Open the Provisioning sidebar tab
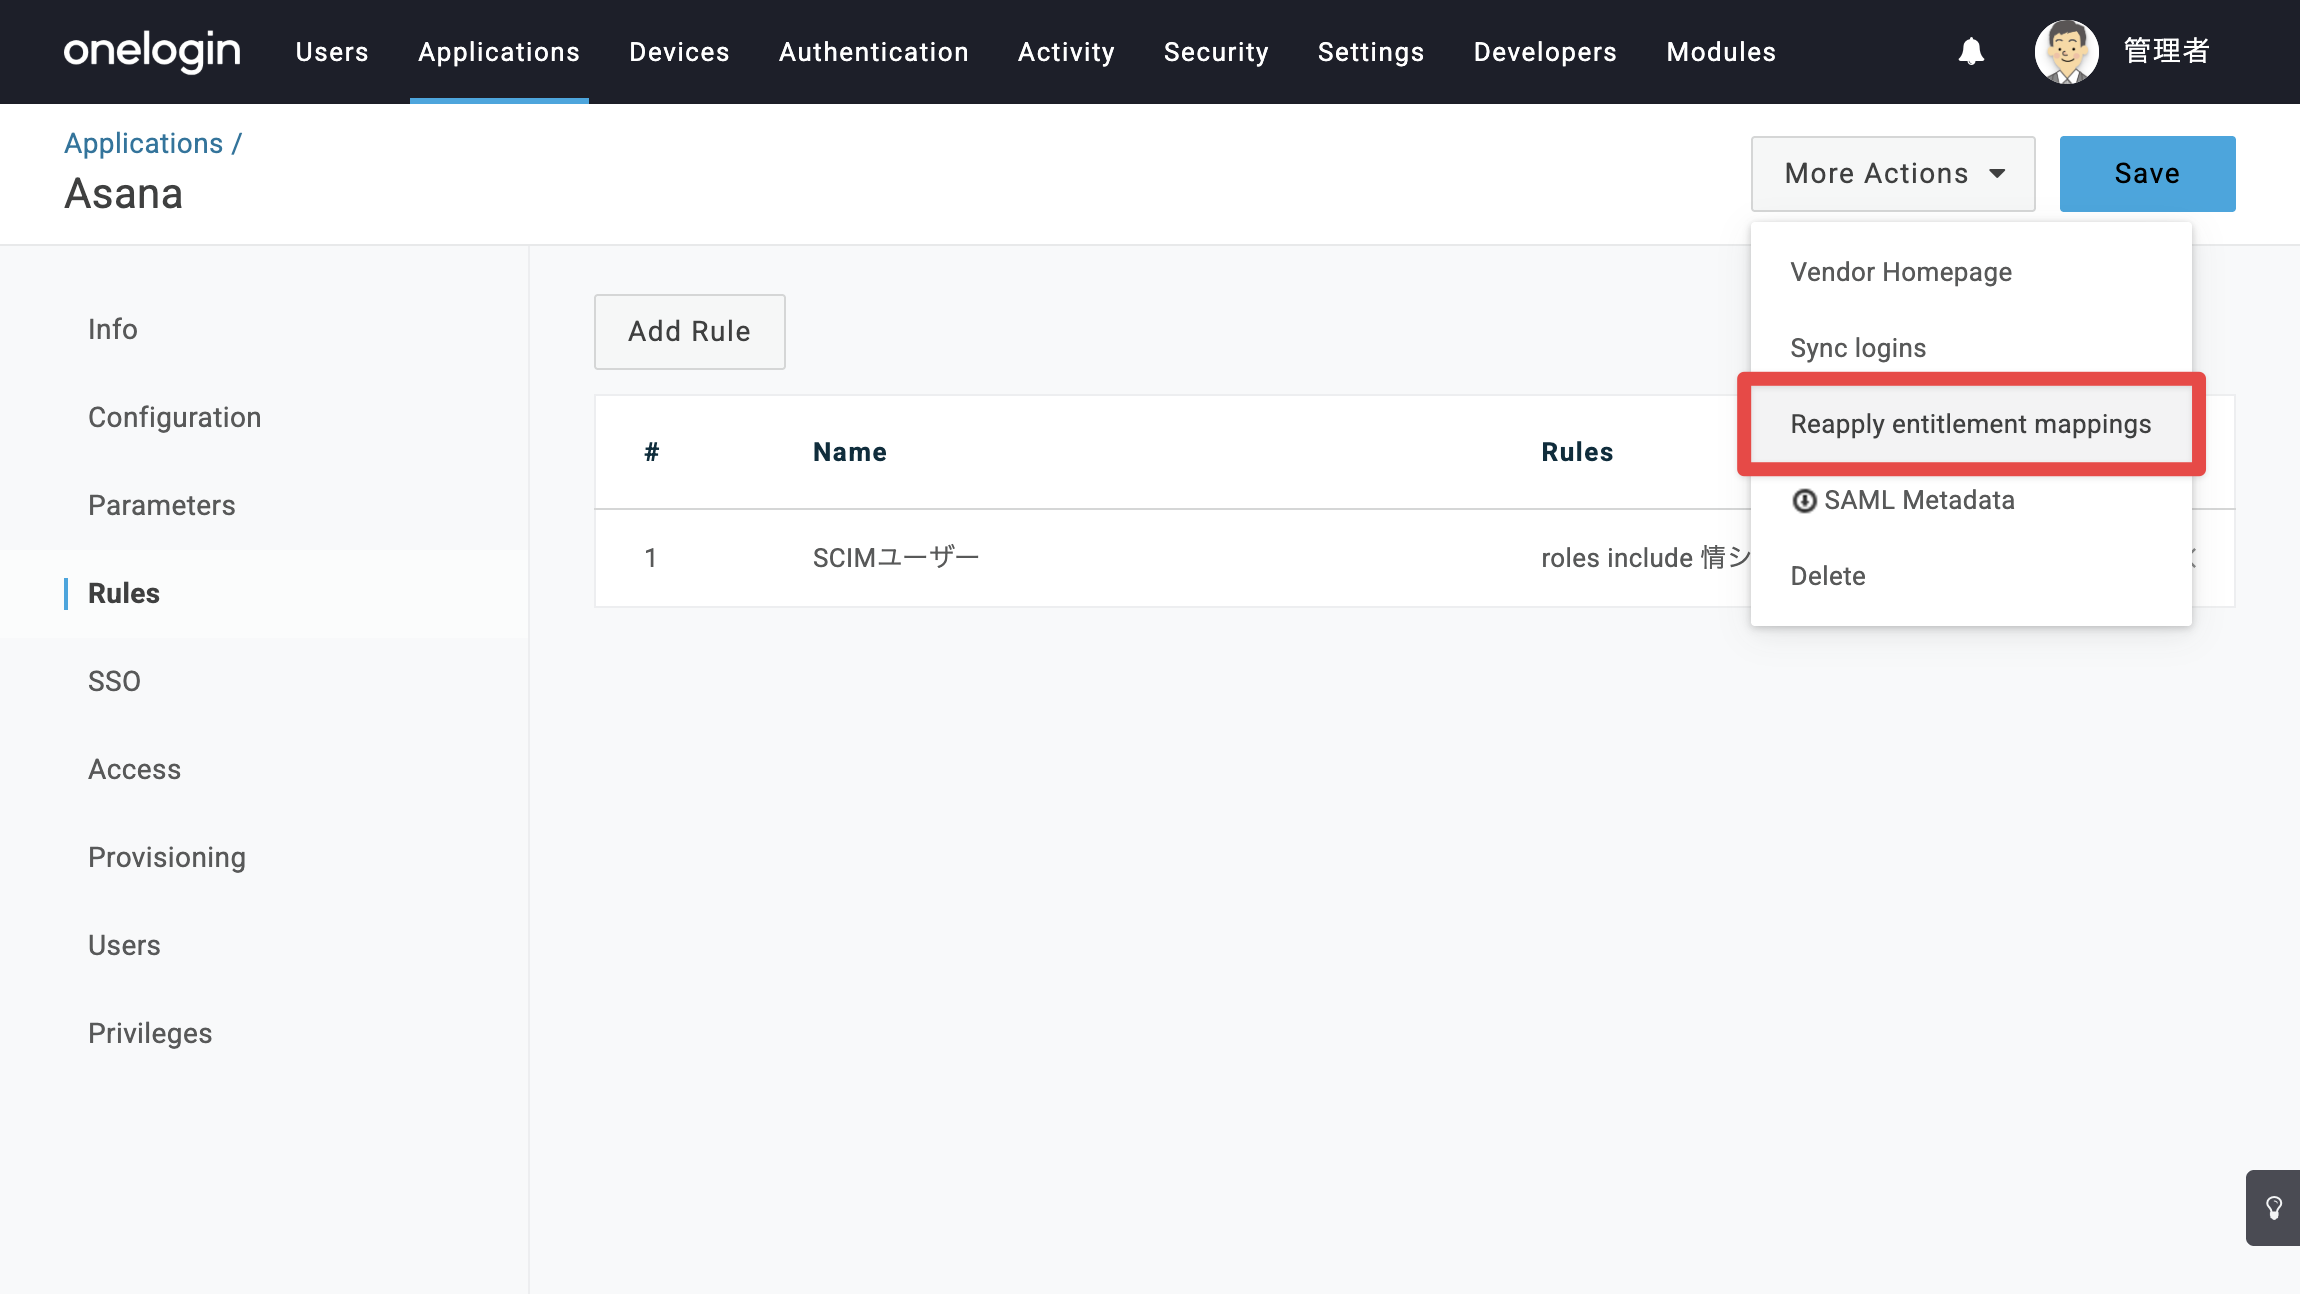The height and width of the screenshot is (1294, 2300). [167, 857]
